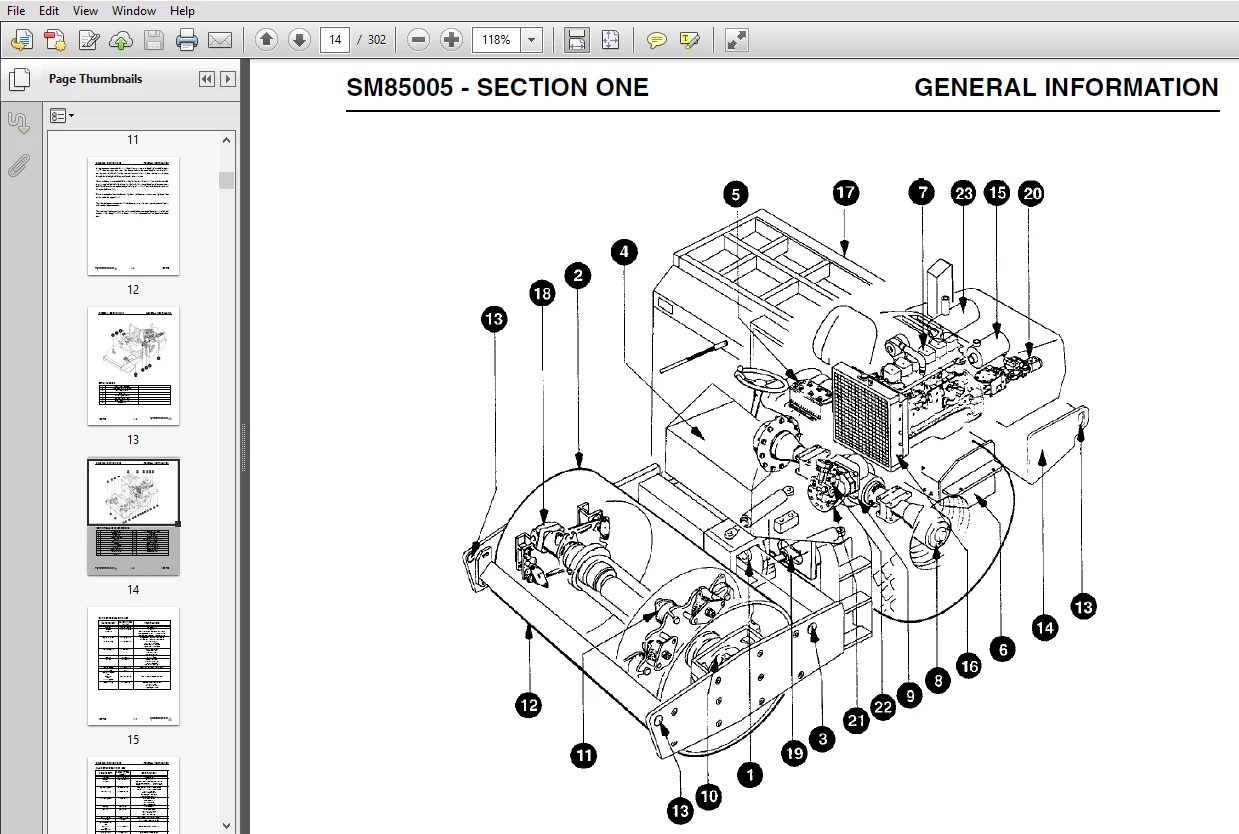The image size is (1239, 834).
Task: Click the thumbnail panel scrollbar handle
Action: click(x=227, y=180)
